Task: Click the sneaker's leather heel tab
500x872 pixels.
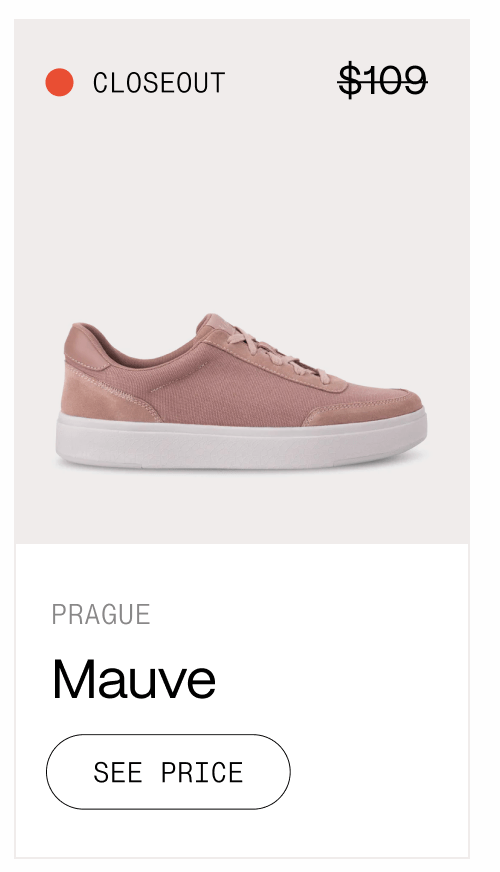Action: click(x=85, y=345)
